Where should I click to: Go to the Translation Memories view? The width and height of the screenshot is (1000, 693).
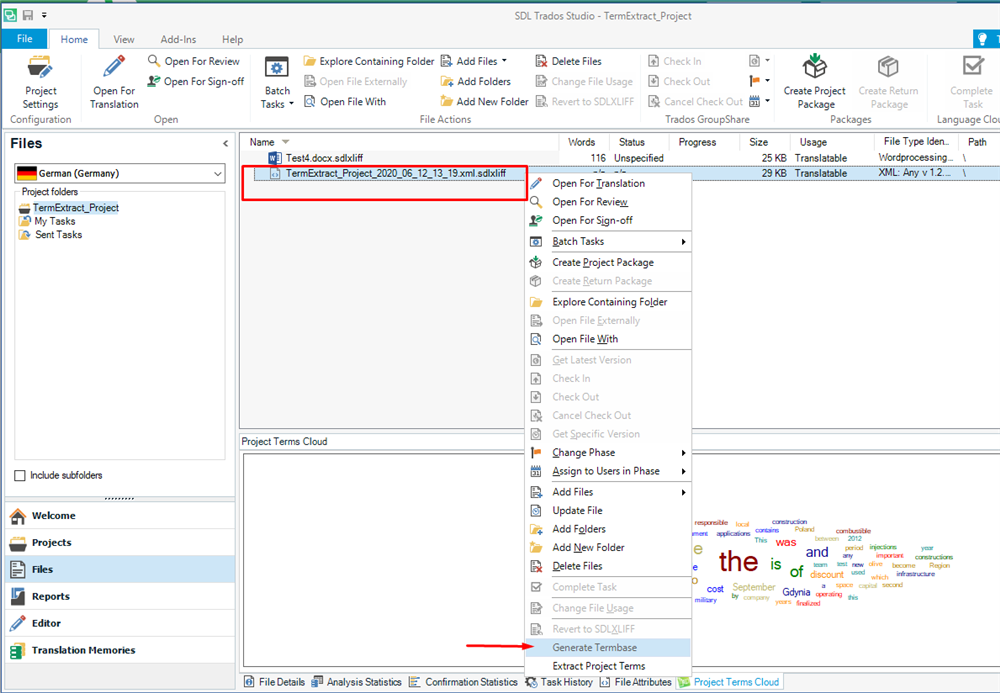point(120,650)
